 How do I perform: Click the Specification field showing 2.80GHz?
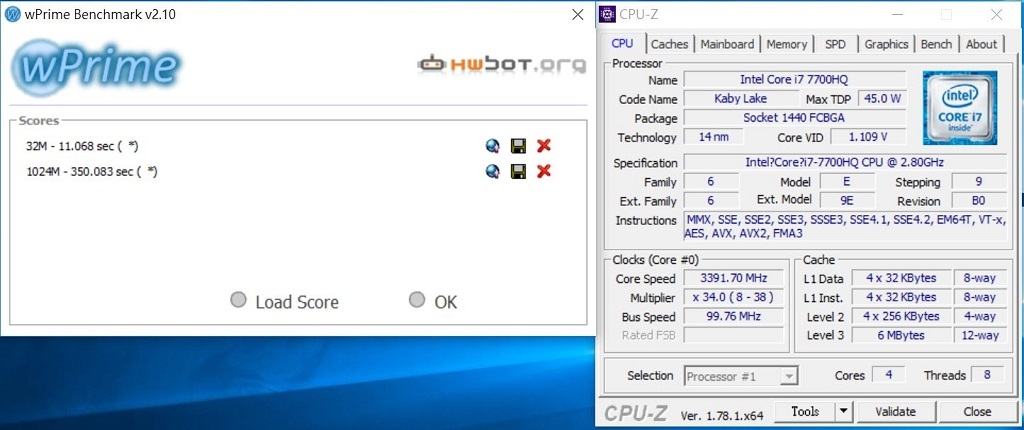pyautogui.click(x=844, y=163)
